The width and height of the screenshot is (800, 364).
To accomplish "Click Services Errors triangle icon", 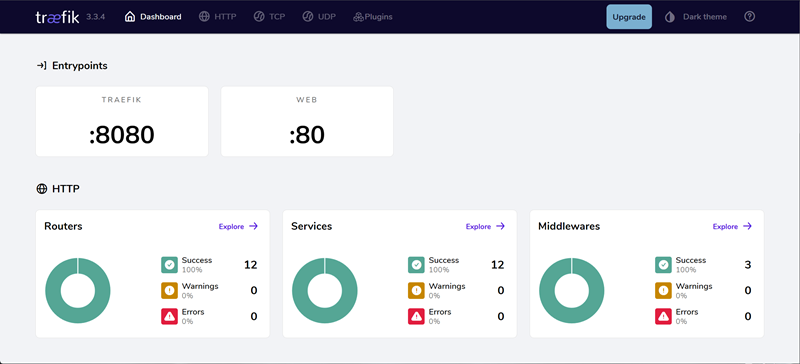I will [x=416, y=317].
